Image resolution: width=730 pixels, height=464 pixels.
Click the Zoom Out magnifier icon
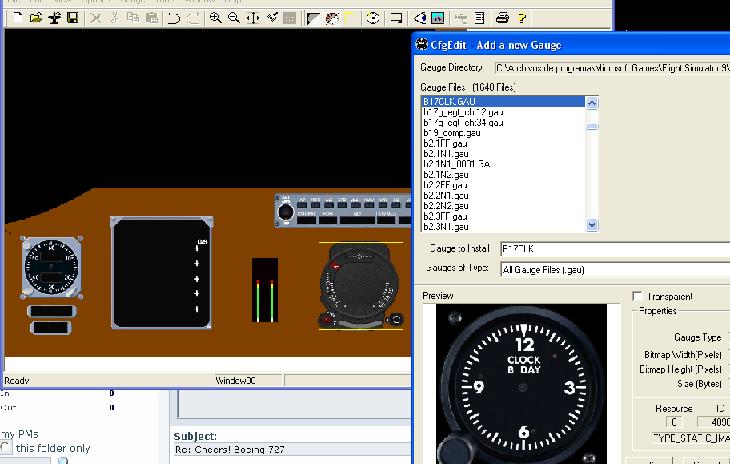[234, 18]
